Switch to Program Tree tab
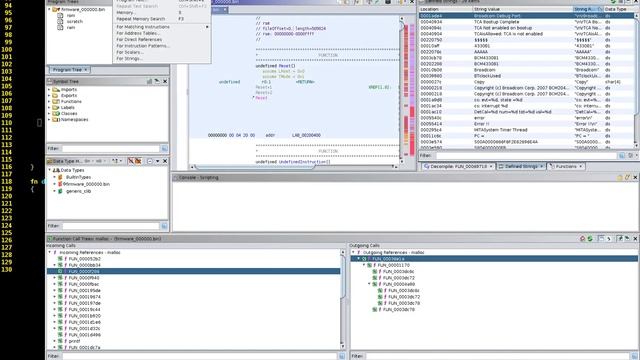This screenshot has width=640, height=360. pos(69,70)
